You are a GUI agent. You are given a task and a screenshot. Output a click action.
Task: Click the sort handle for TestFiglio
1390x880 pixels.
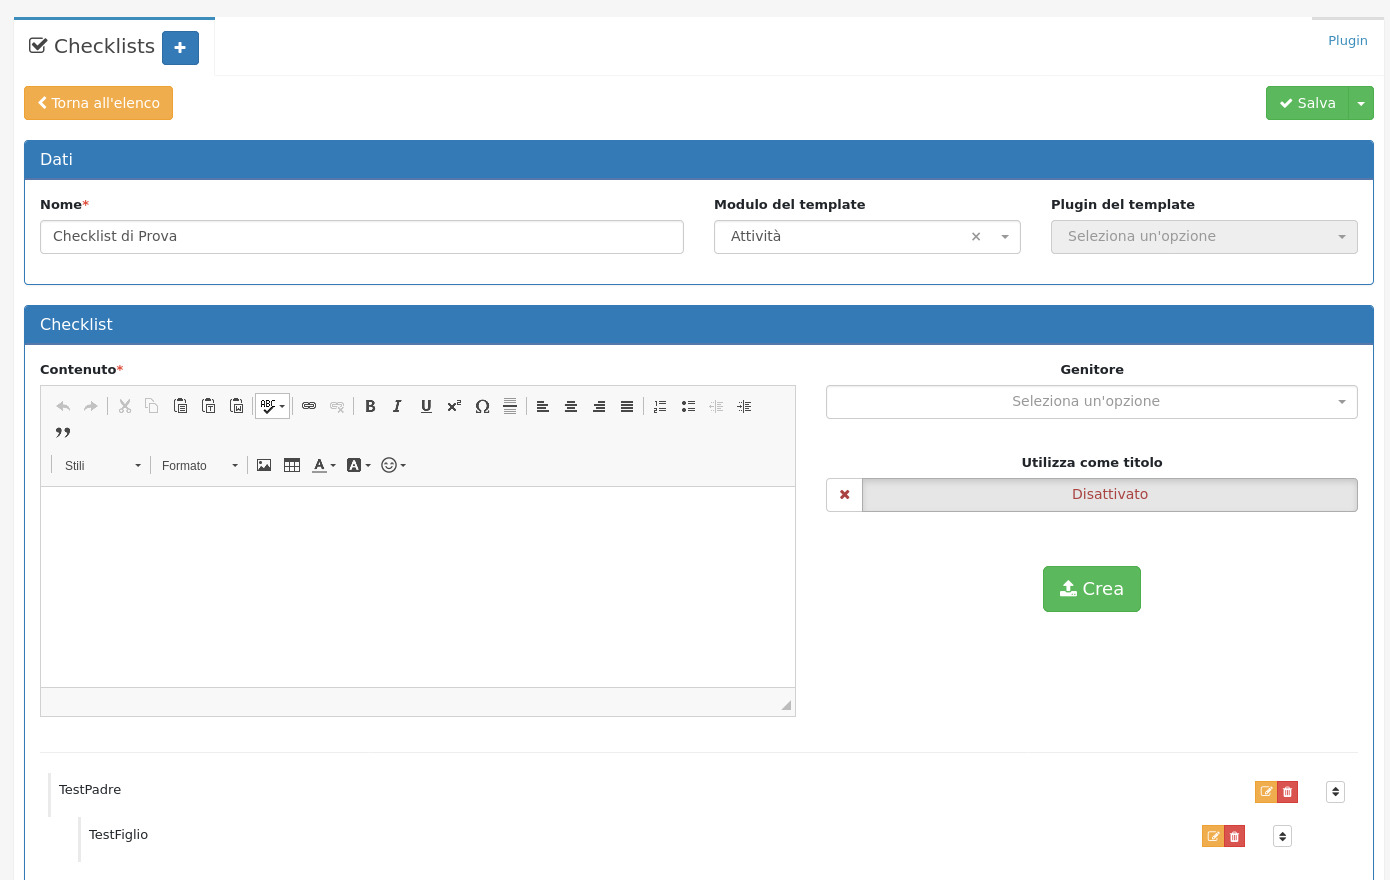pos(1282,836)
